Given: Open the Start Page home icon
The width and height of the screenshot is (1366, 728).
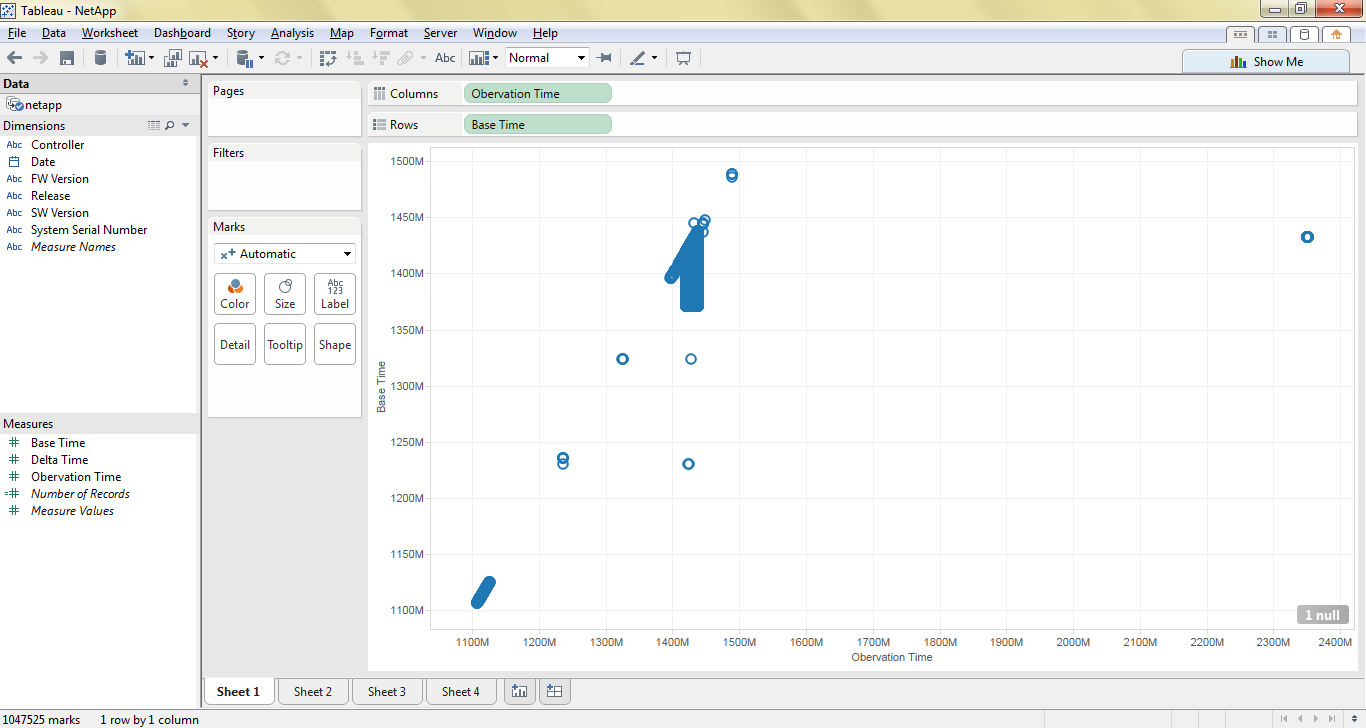Looking at the screenshot, I should (x=1336, y=34).
